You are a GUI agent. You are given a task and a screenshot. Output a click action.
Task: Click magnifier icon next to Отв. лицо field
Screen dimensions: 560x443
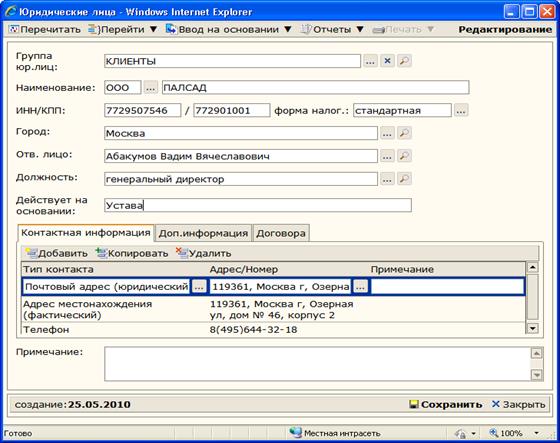(x=404, y=156)
